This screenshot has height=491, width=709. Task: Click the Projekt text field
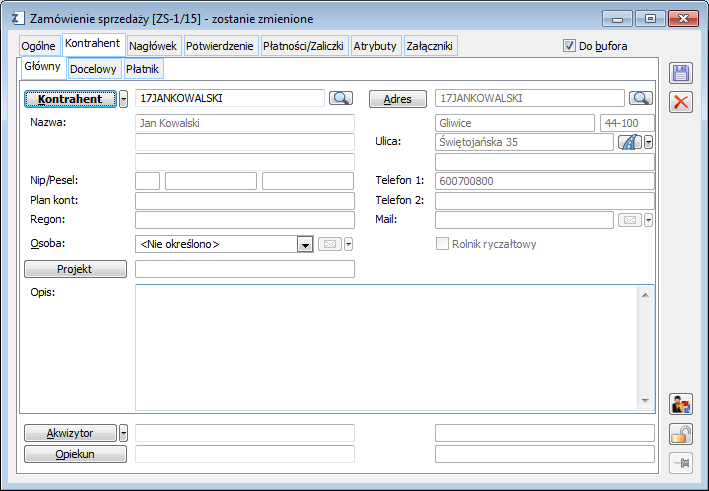(x=245, y=269)
